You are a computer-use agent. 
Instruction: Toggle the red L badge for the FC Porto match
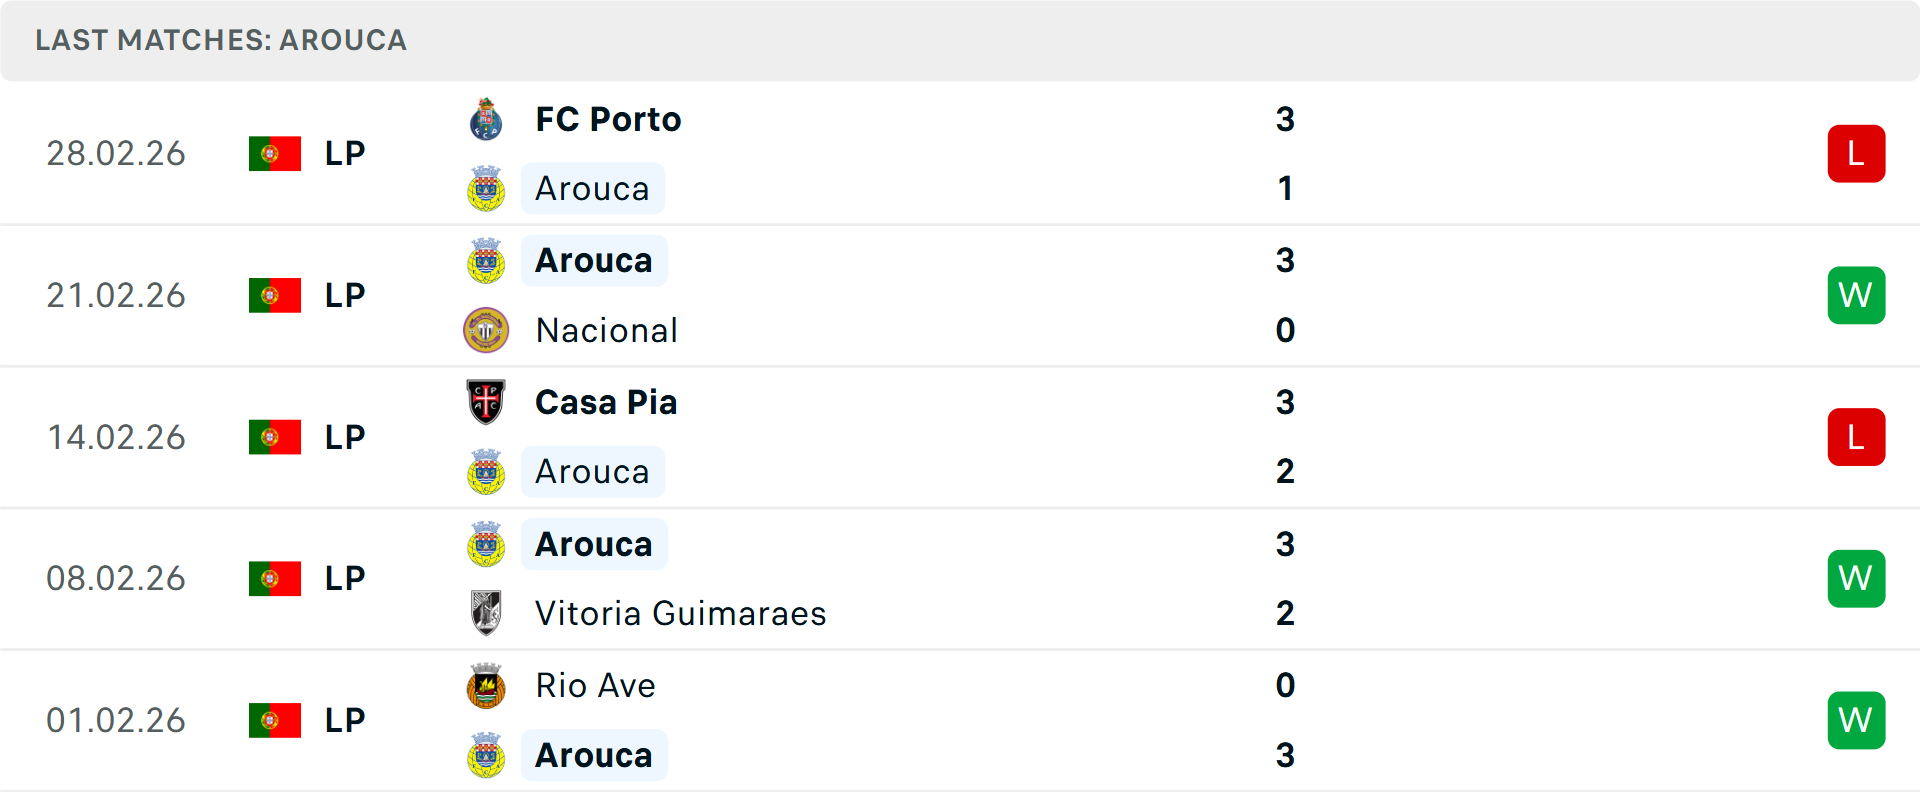1856,153
